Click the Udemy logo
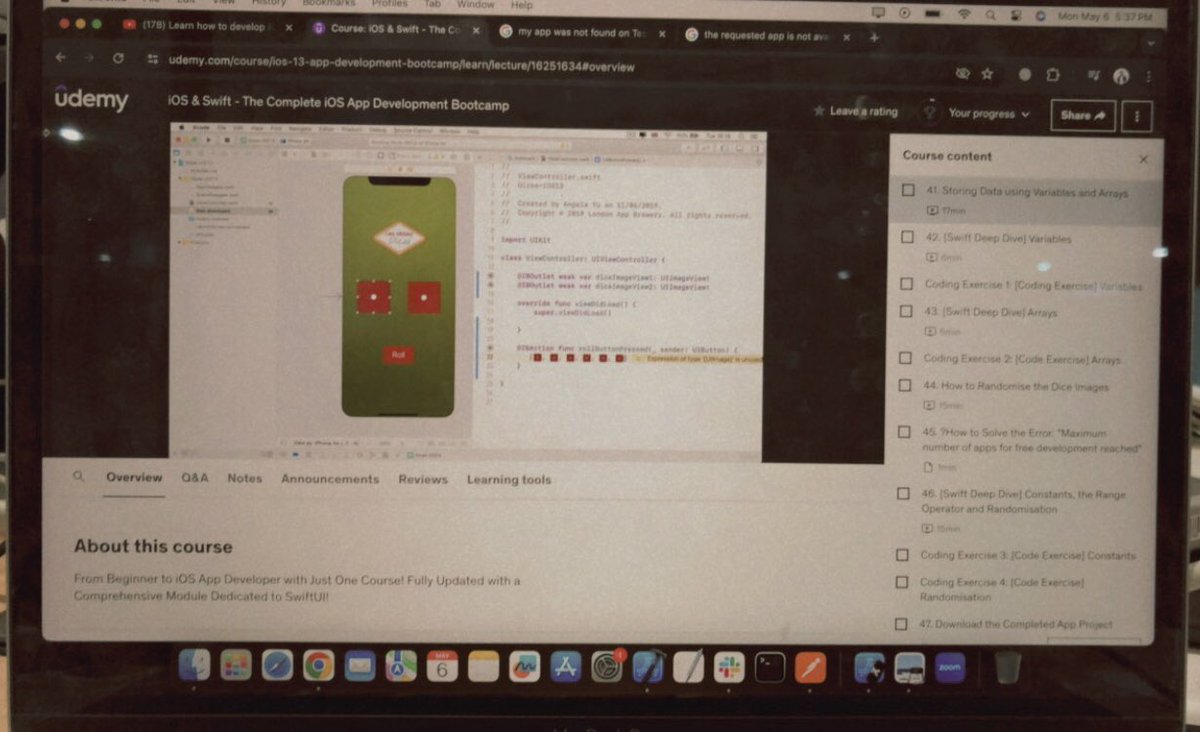Image resolution: width=1200 pixels, height=732 pixels. point(92,100)
